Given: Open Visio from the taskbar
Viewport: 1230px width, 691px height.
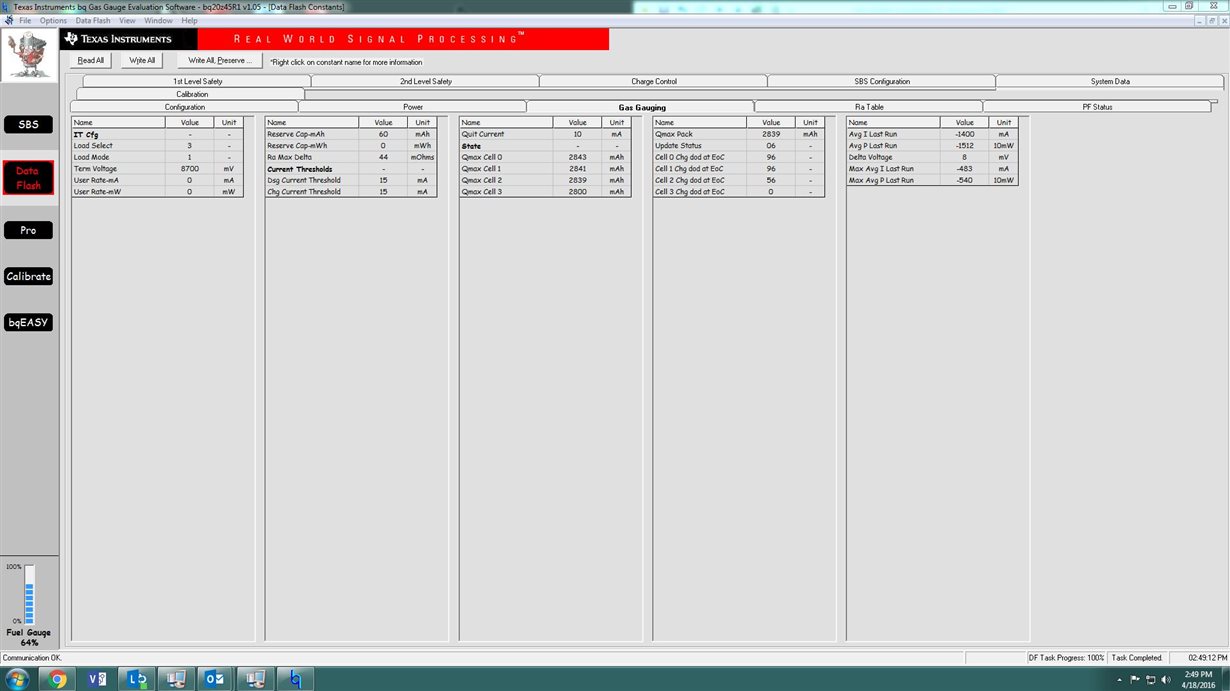Looking at the screenshot, I should coord(98,679).
